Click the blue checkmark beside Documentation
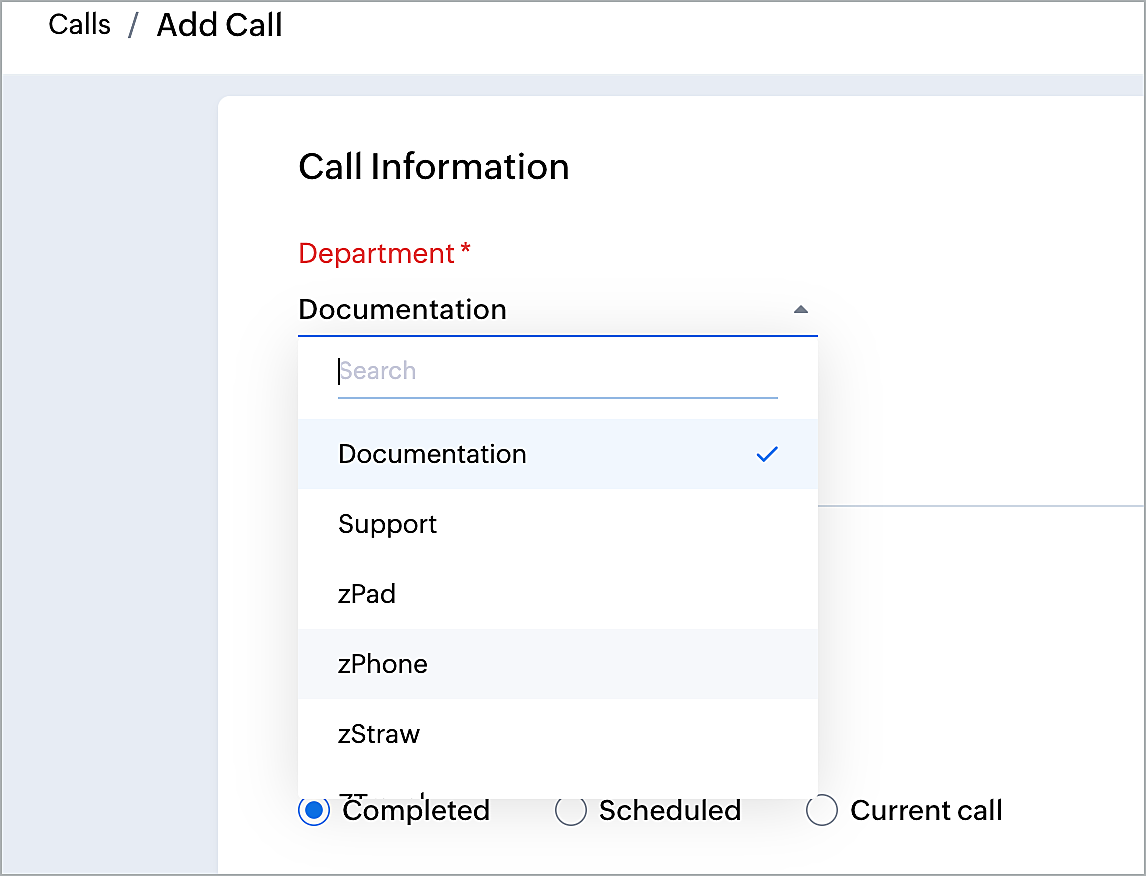Screen dimensions: 1146x876 [x=767, y=455]
